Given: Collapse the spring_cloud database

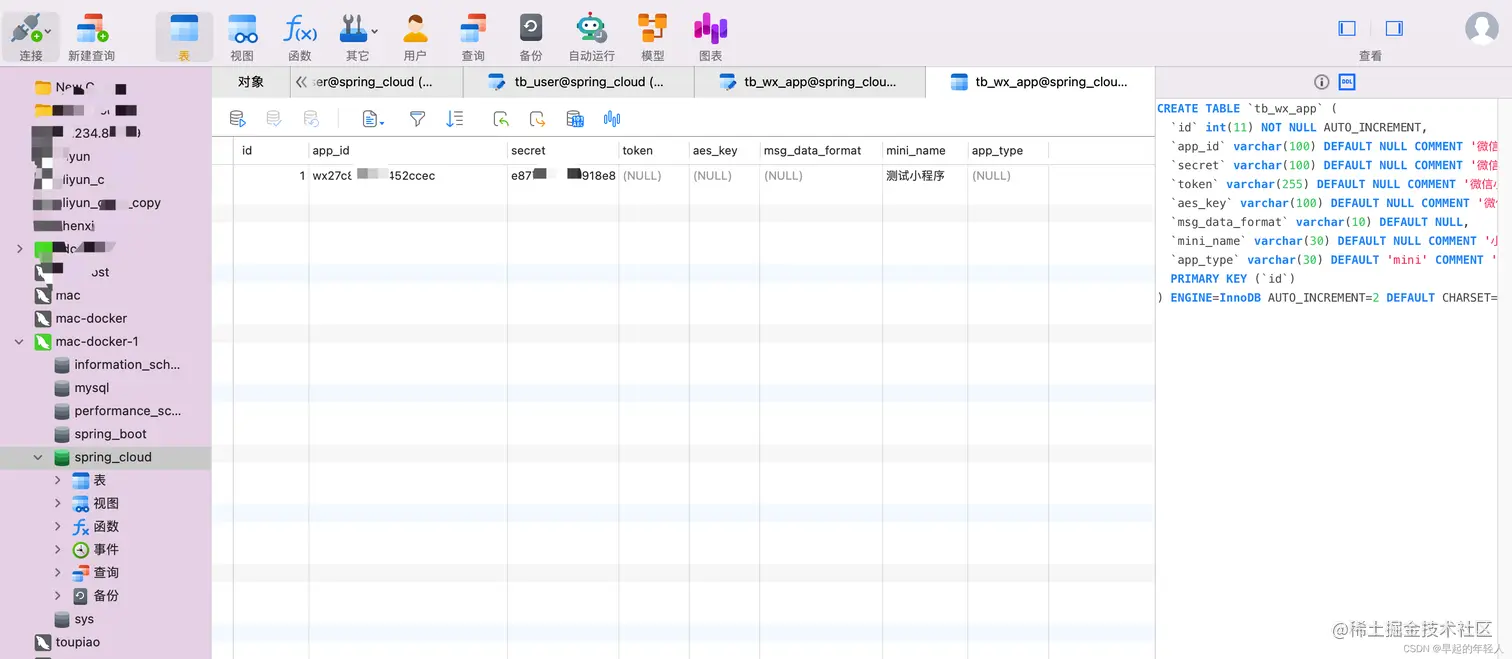Looking at the screenshot, I should point(38,457).
